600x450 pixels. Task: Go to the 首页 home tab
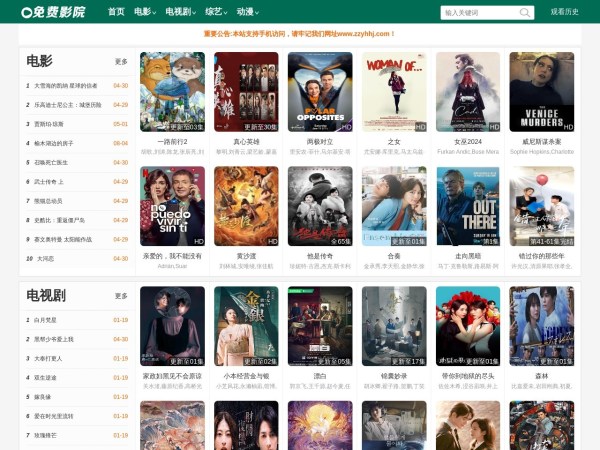pyautogui.click(x=116, y=12)
